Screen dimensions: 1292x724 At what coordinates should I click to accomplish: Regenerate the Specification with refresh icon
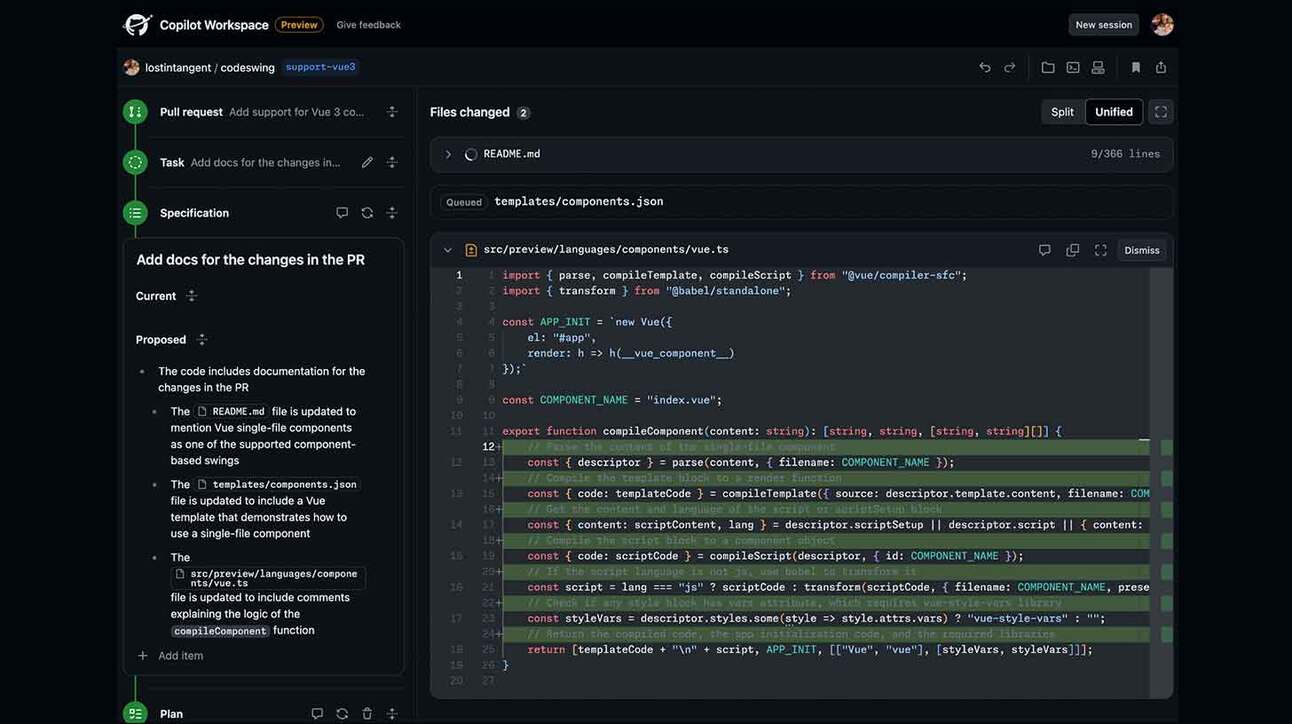[x=367, y=213]
